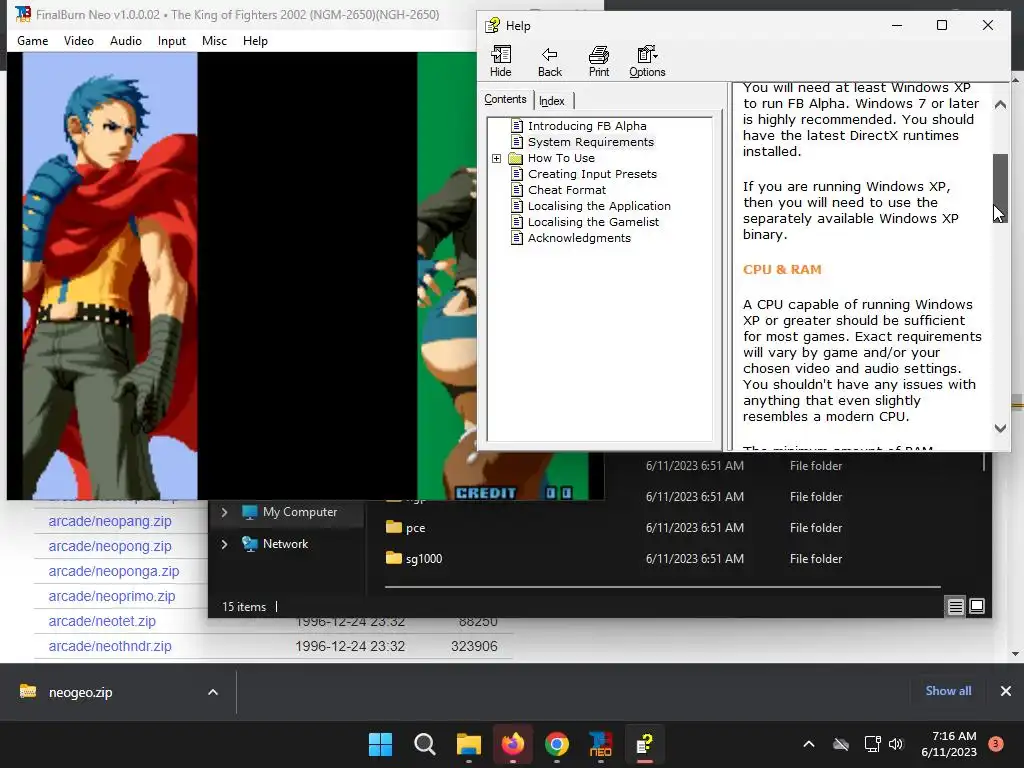Switch to the Index tab

click(x=552, y=101)
